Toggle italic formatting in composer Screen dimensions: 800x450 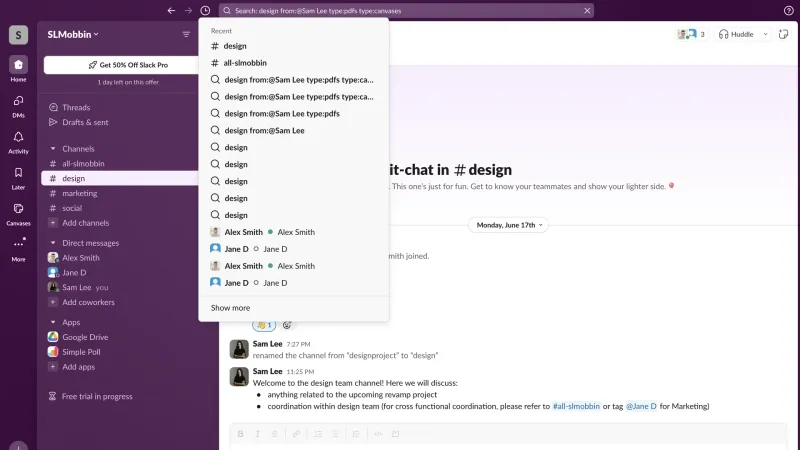click(x=258, y=434)
